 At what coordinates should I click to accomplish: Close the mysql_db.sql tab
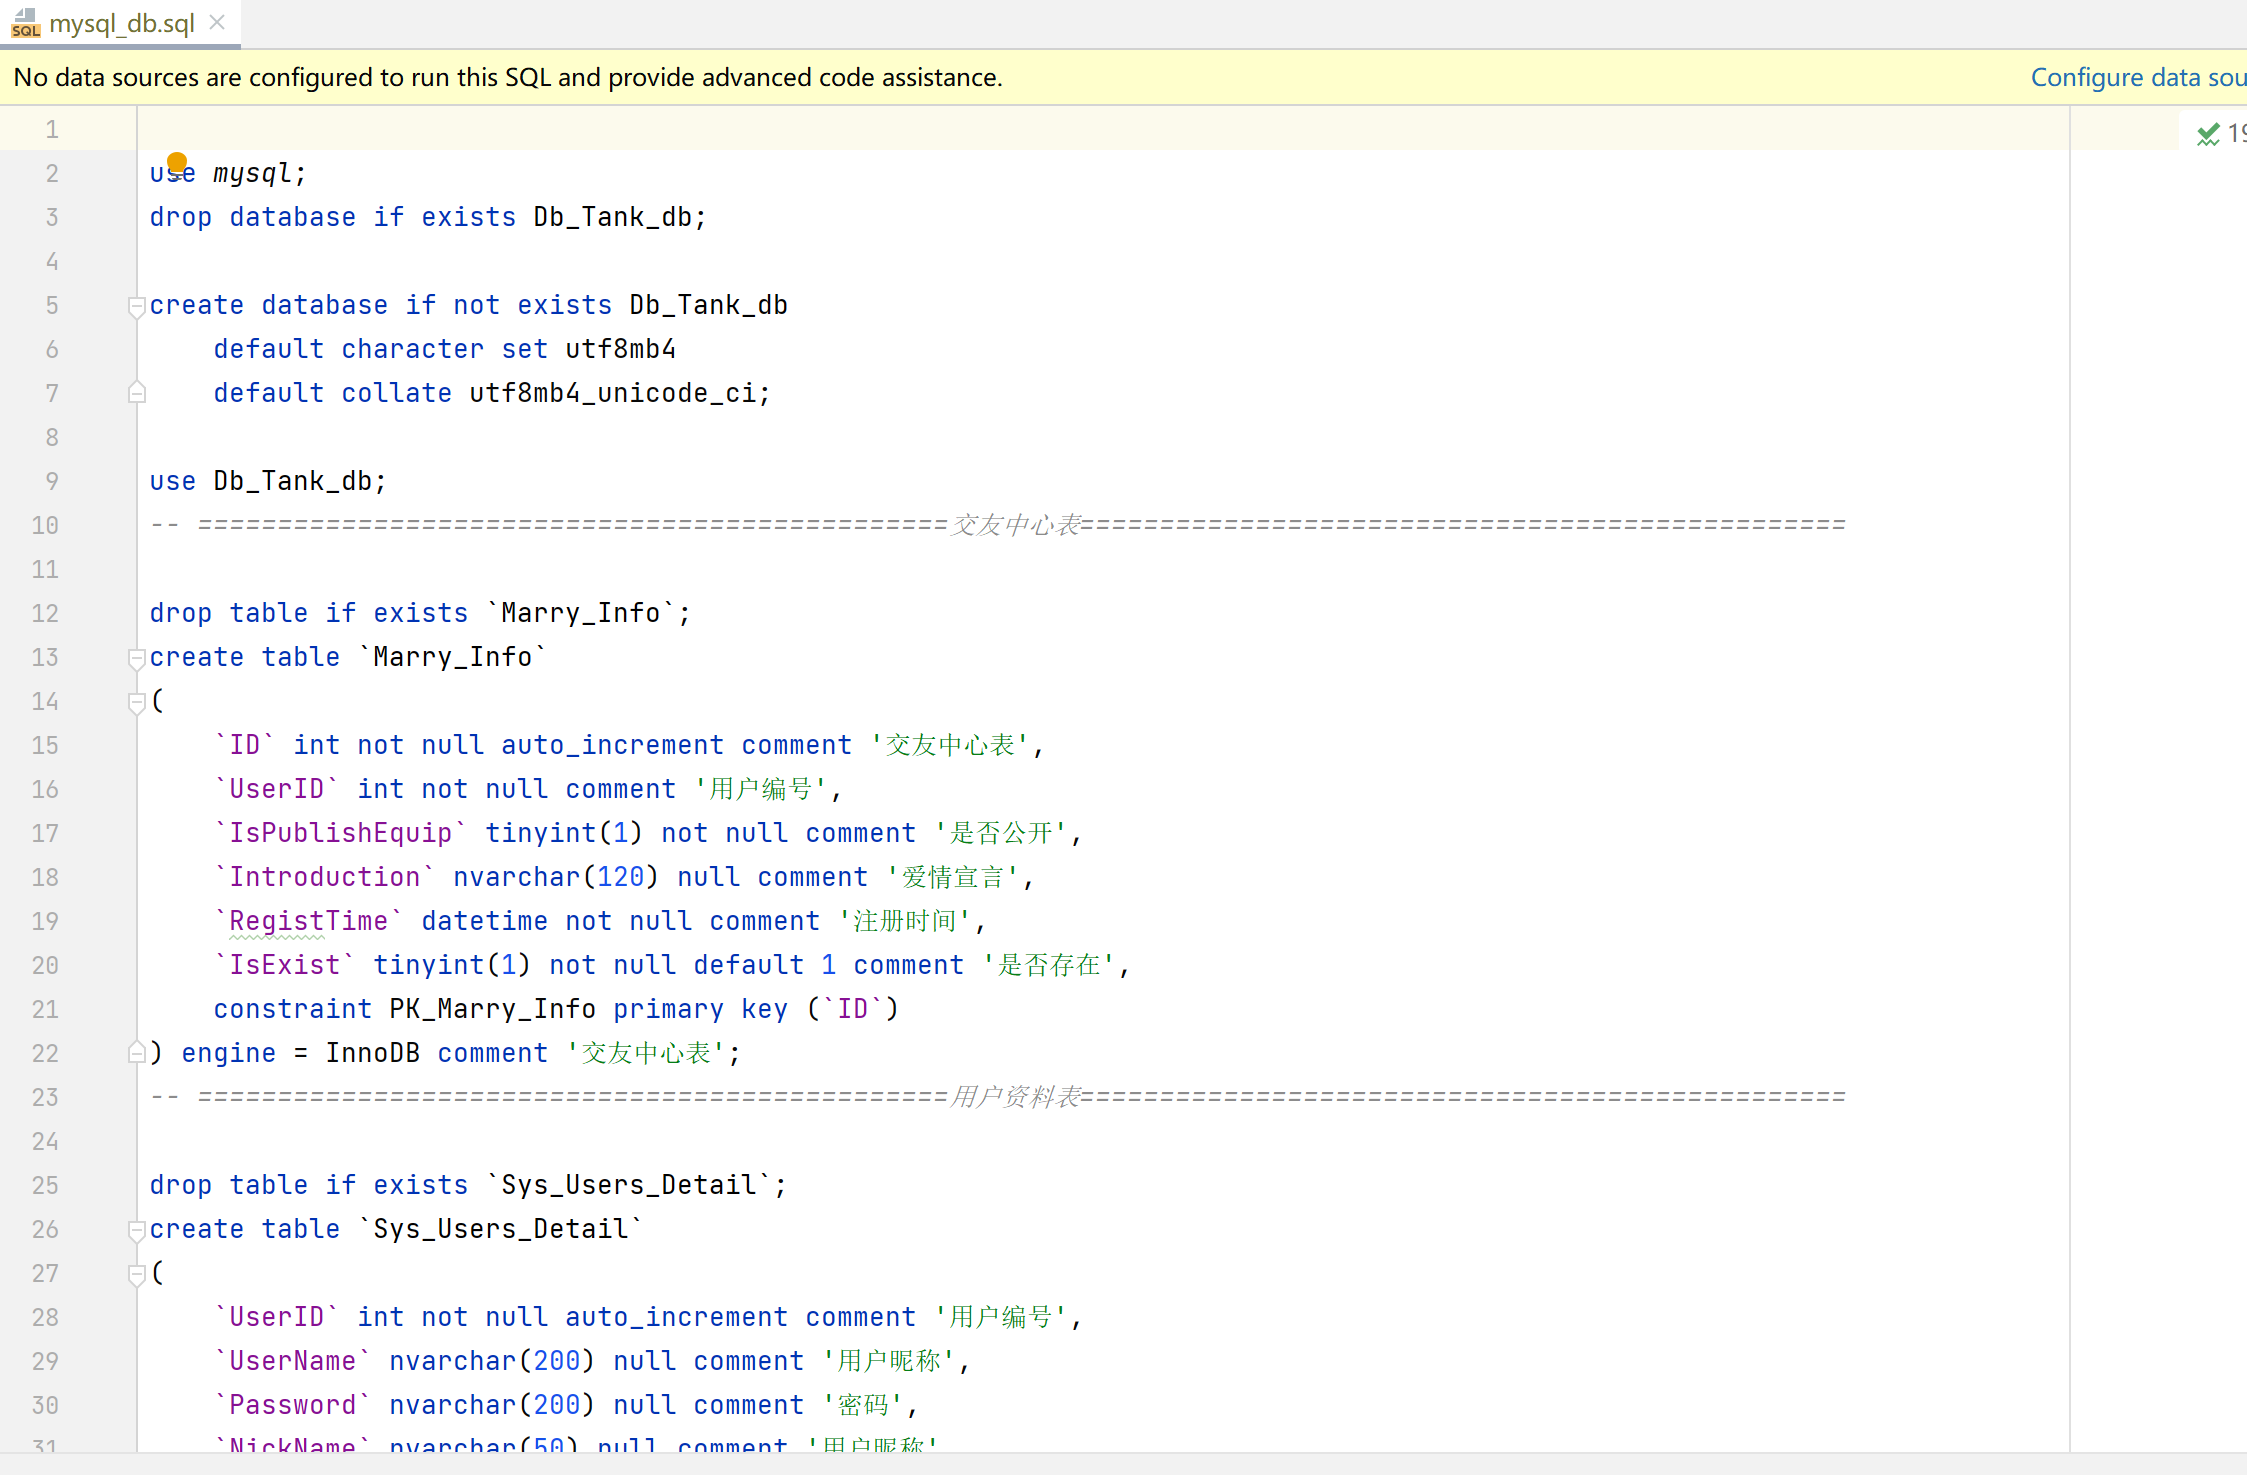coord(217,22)
